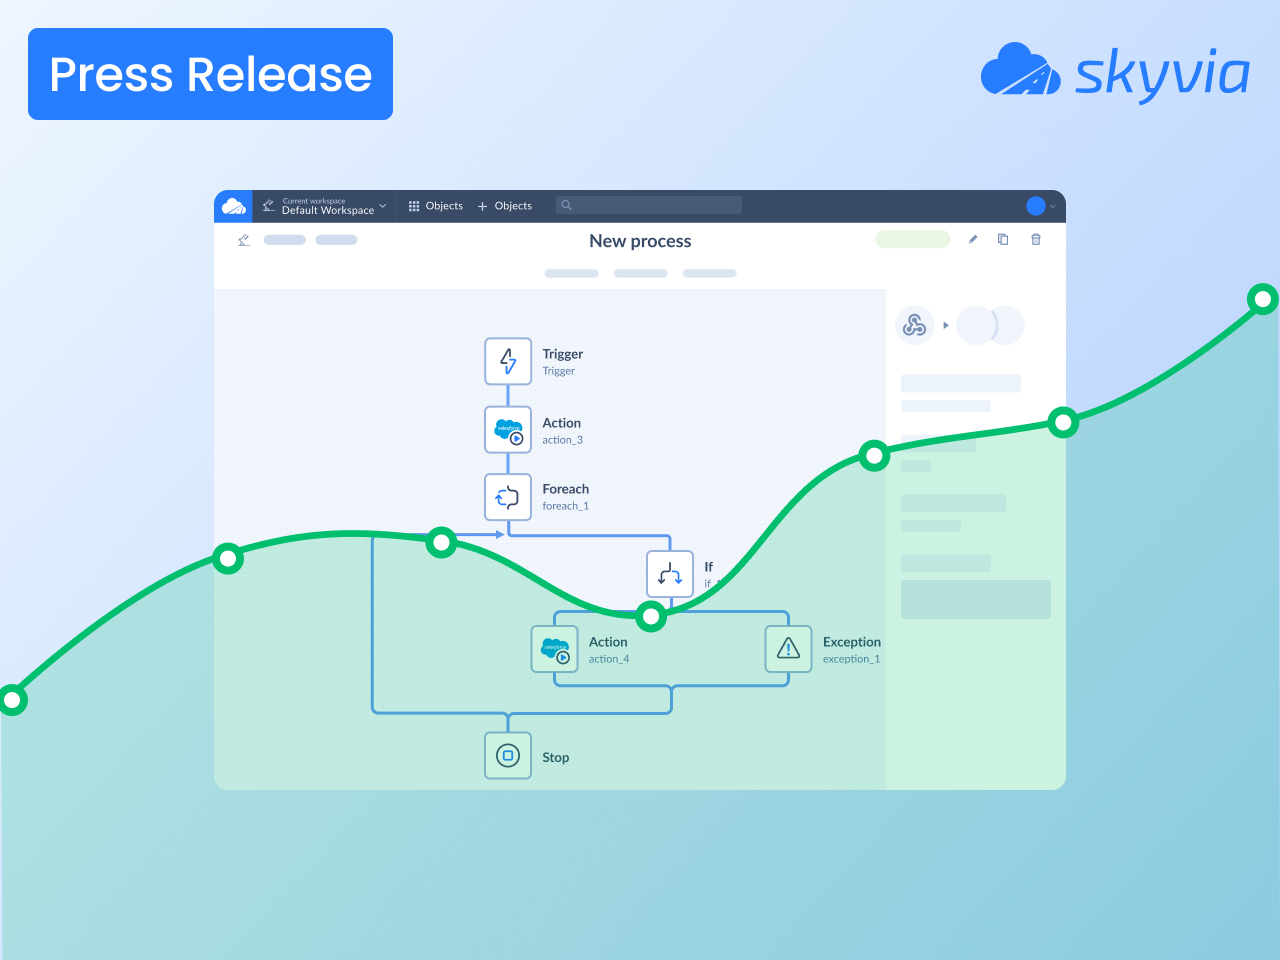Click the add Objects menu item
Viewport: 1280px width, 960px height.
tap(504, 205)
